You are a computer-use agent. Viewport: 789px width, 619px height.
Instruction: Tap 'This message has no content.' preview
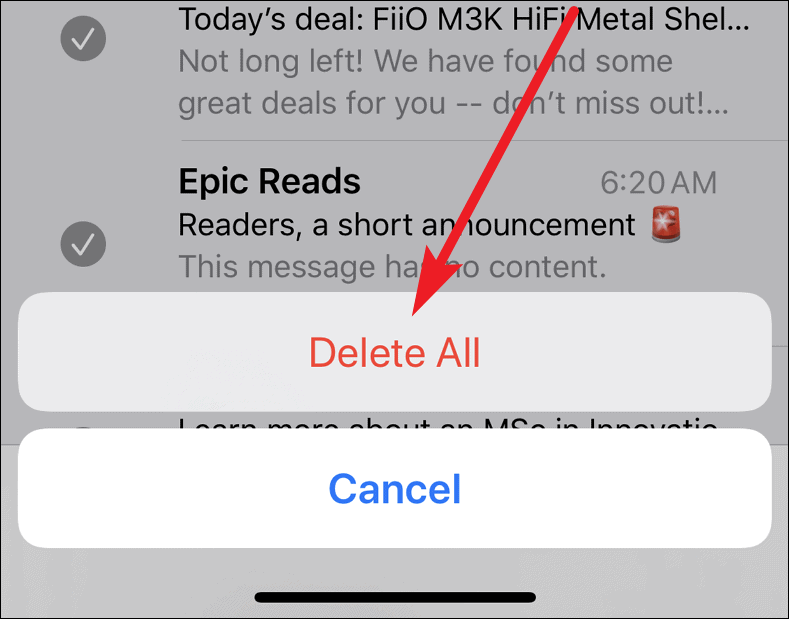[x=392, y=267]
